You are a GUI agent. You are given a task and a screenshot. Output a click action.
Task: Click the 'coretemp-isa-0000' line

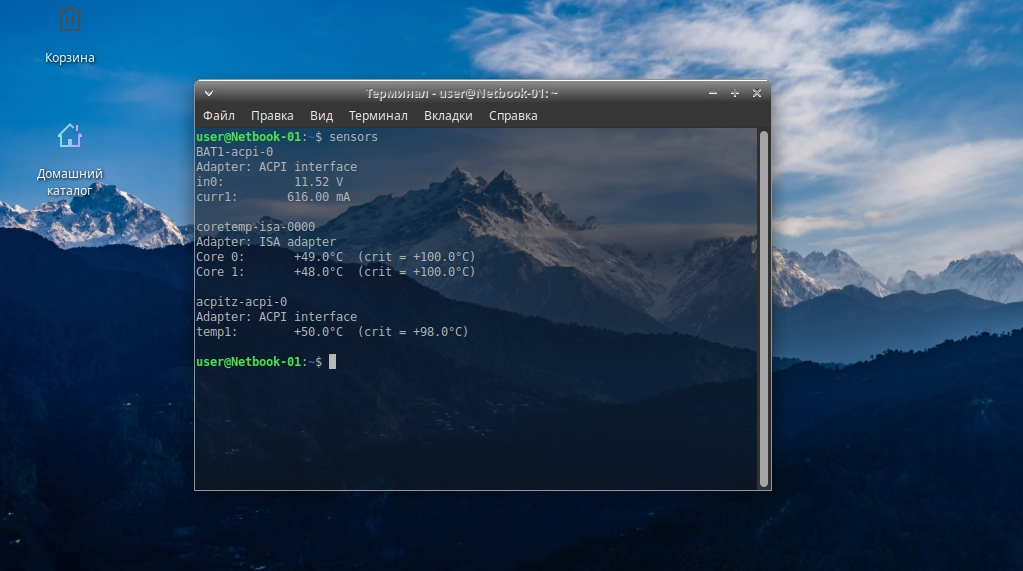tap(255, 226)
